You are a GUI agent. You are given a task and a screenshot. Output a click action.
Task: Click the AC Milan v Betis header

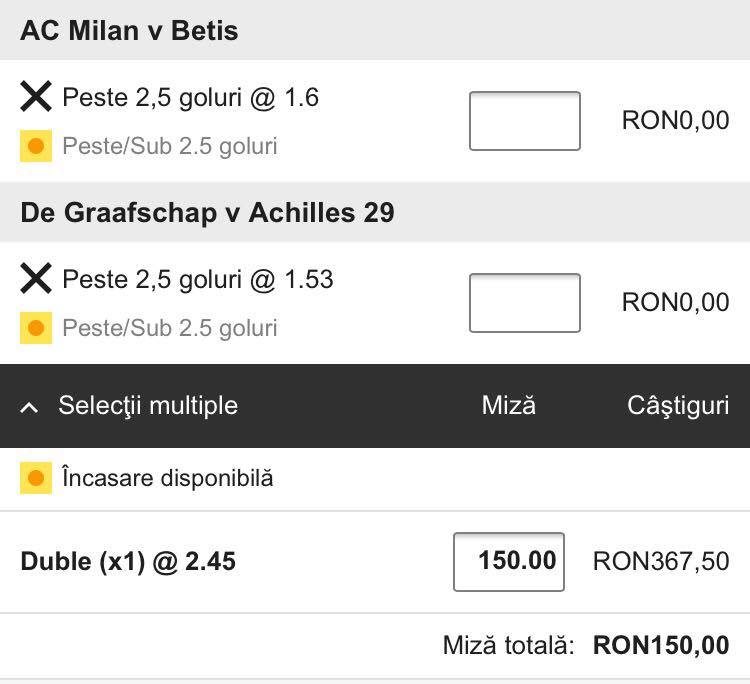pyautogui.click(x=129, y=31)
